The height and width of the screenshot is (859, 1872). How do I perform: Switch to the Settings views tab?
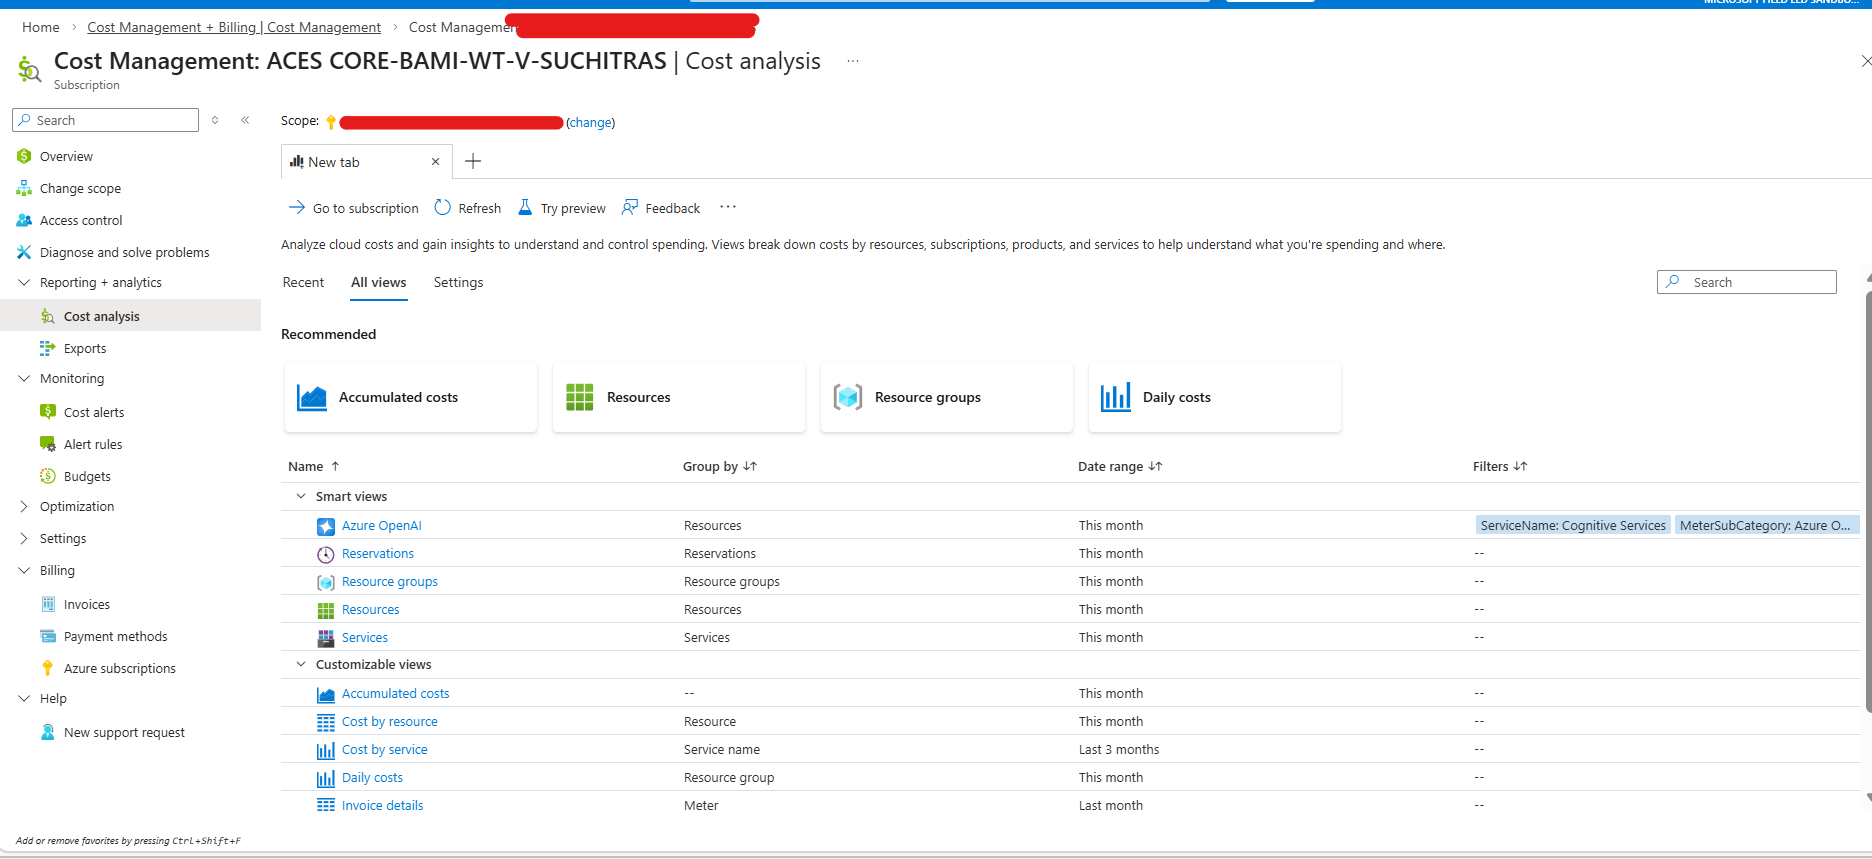tap(458, 283)
